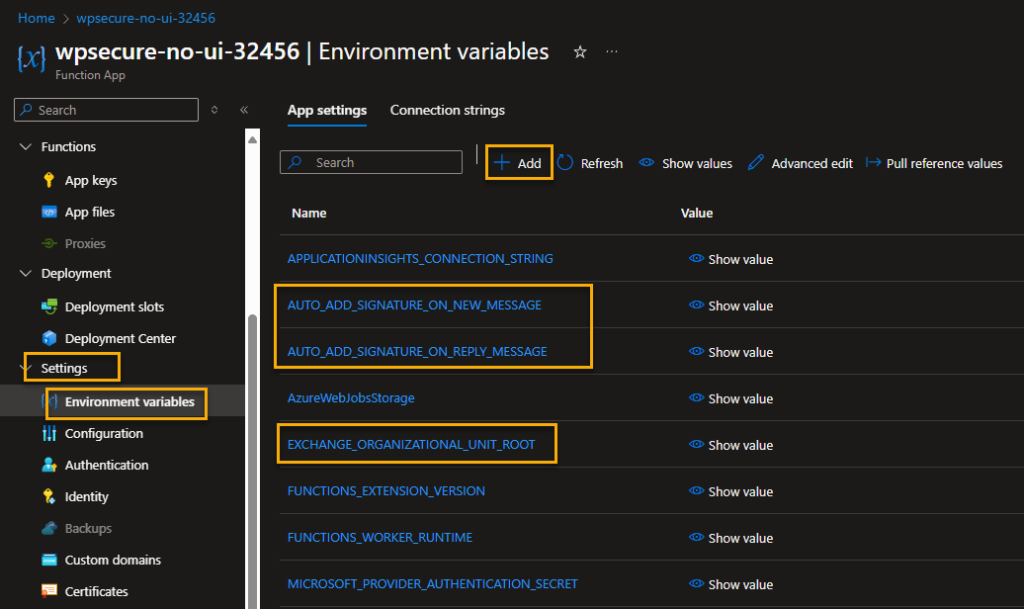
Task: Open the Deployment Center cube icon
Action: (x=49, y=338)
